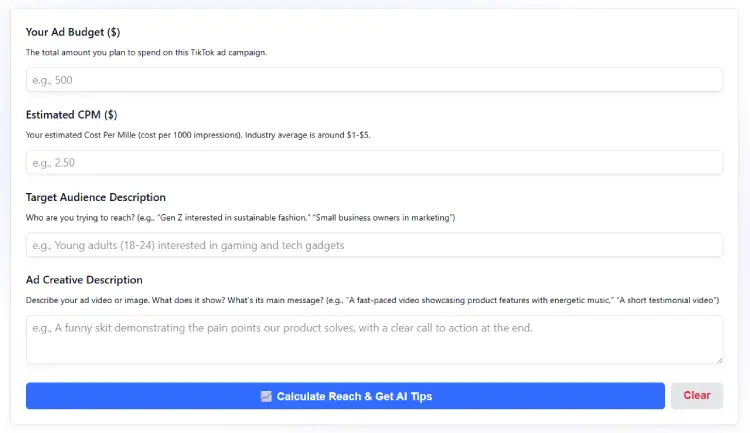Click the TikTok ad campaign helper text
750x433 pixels.
click(x=146, y=53)
